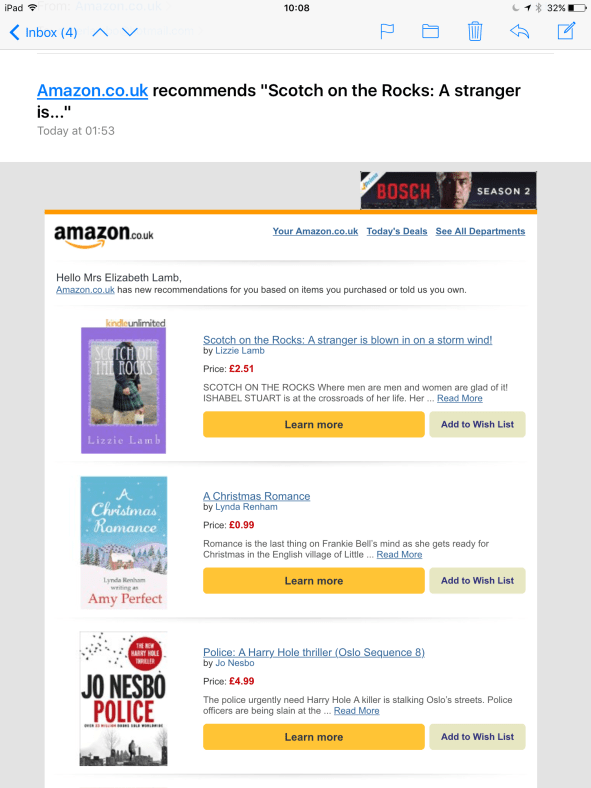Add A Christmas Romance to Wish List
Image resolution: width=591 pixels, height=788 pixels.
tap(477, 580)
